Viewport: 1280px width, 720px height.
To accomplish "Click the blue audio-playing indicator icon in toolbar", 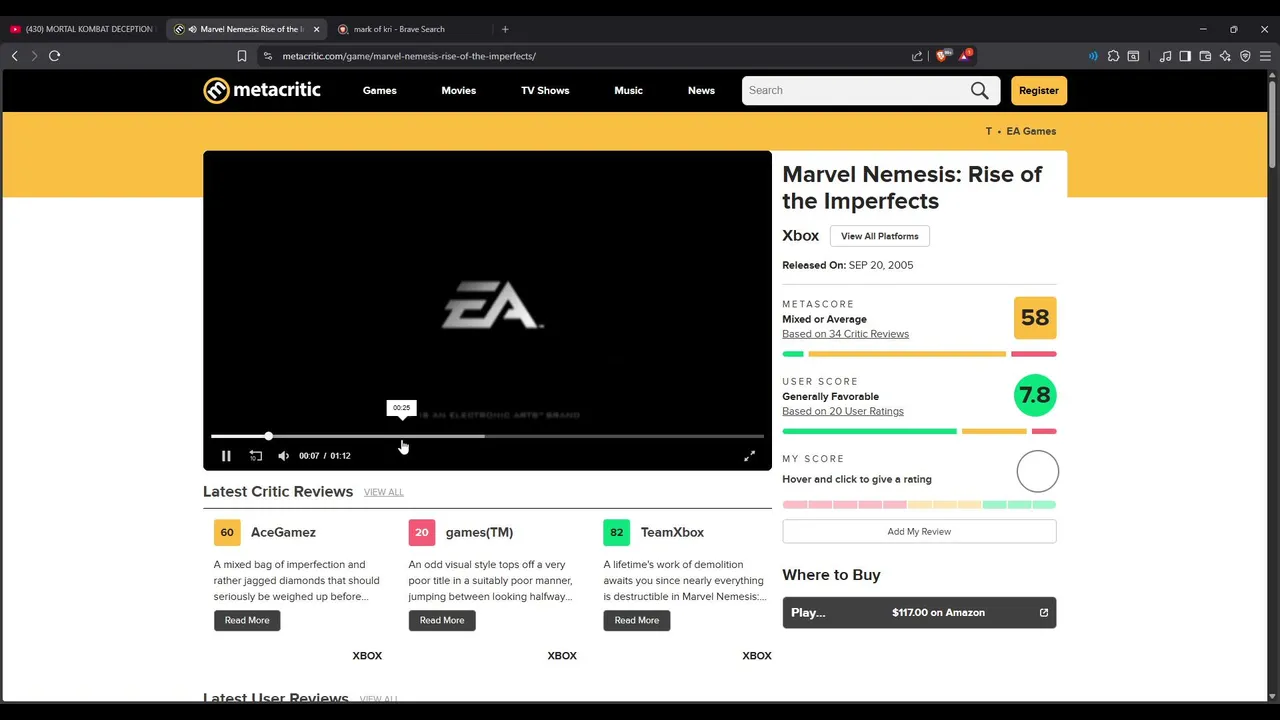I will pyautogui.click(x=1093, y=56).
